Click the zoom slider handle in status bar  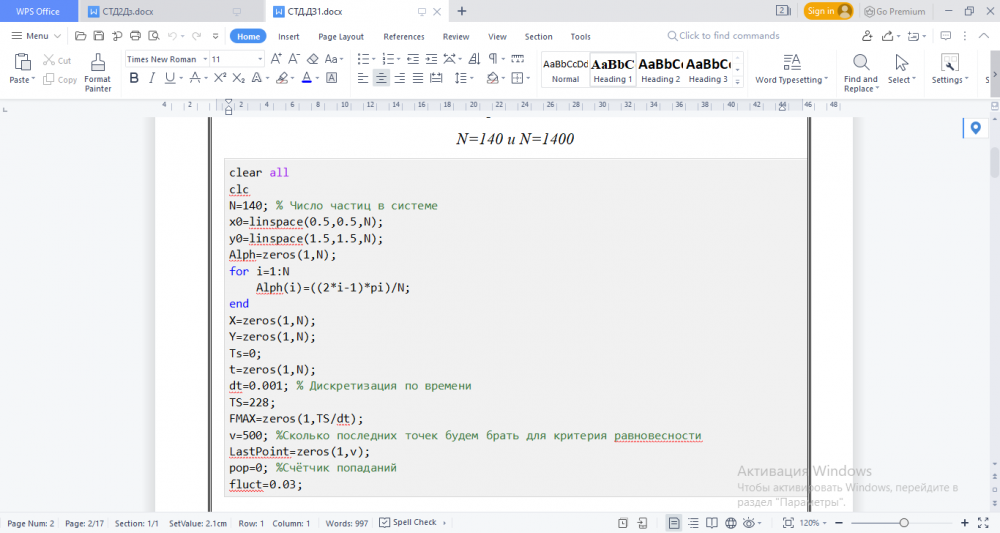pos(904,523)
